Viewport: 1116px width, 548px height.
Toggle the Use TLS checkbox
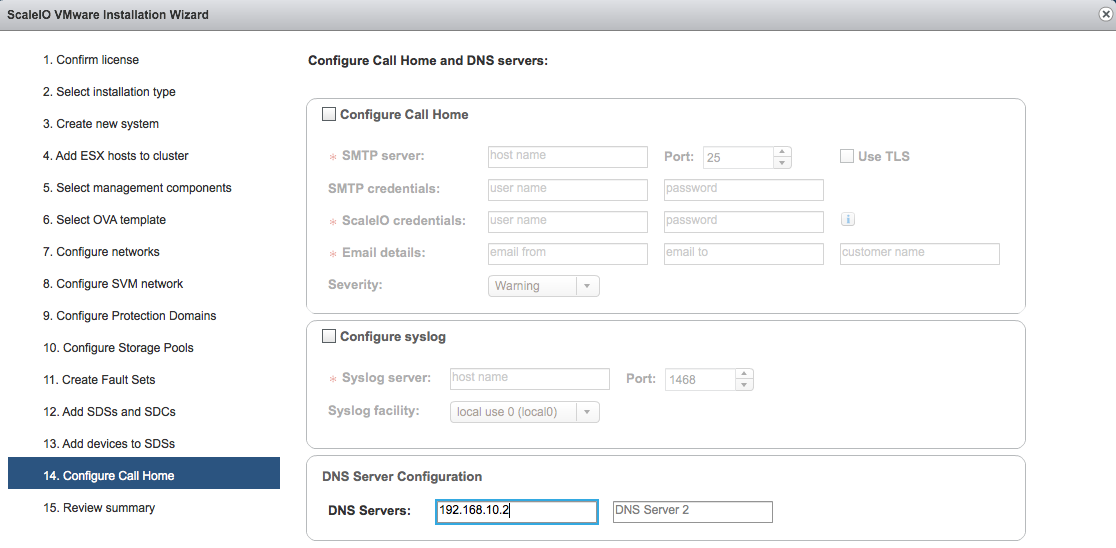pos(847,156)
